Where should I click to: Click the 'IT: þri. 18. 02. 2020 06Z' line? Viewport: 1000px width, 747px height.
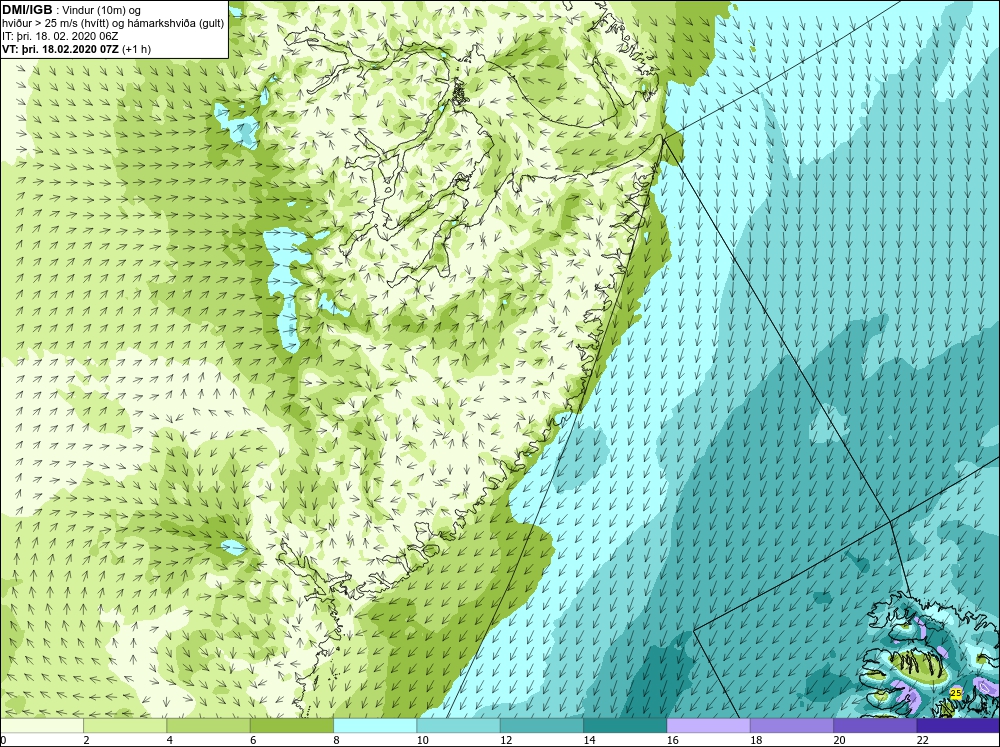(60, 36)
